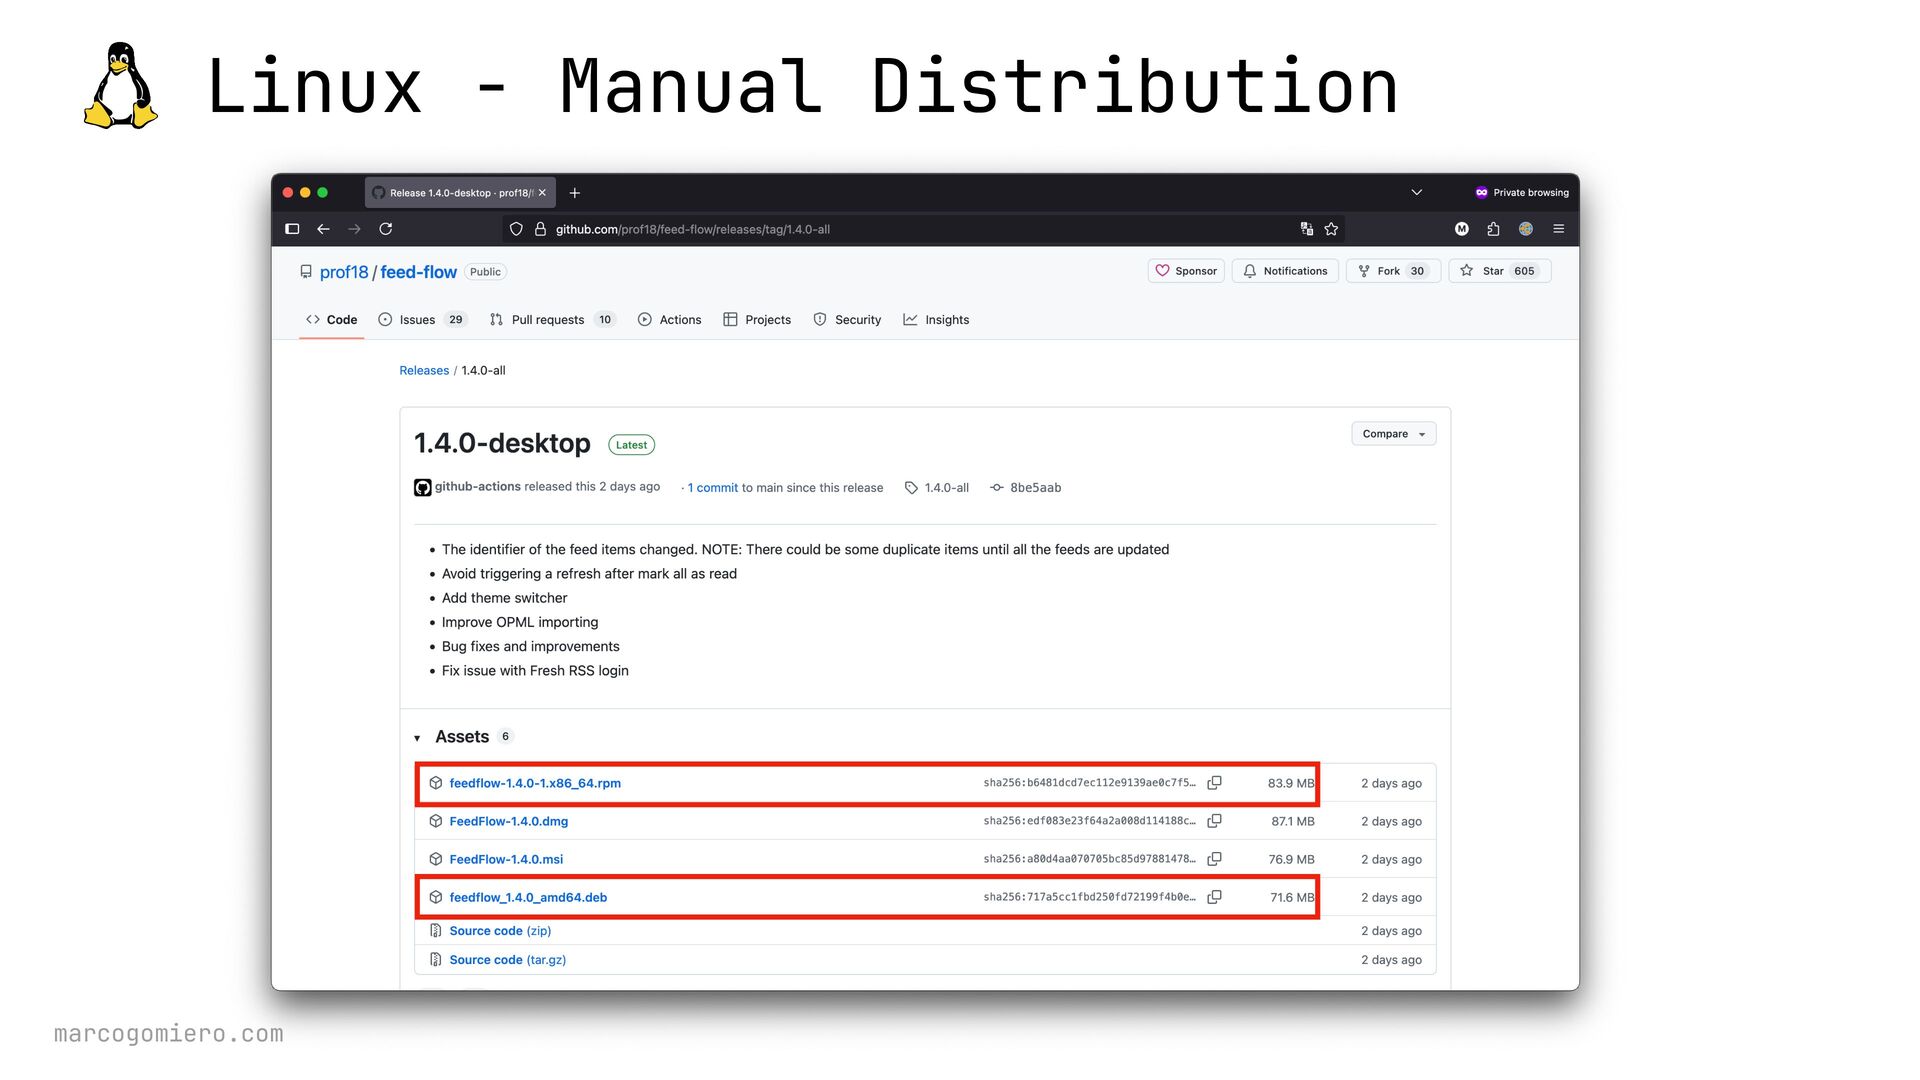Copy sha256 of the rpm asset
Screen dimensions: 1920x1080
1214,783
